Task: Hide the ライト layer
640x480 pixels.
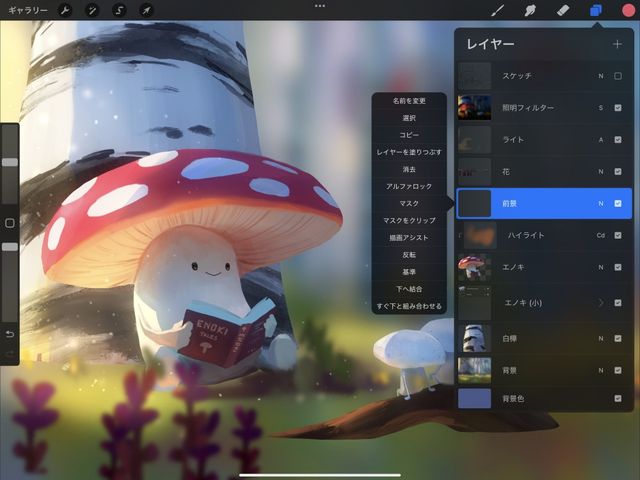Action: point(618,140)
